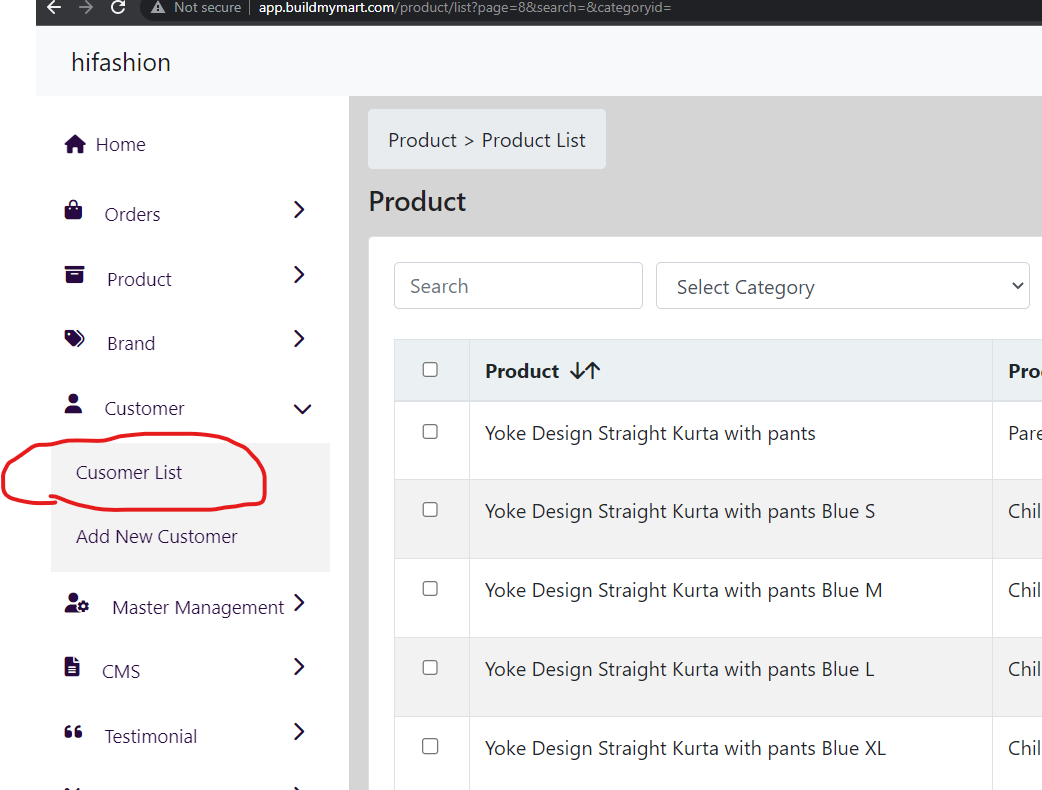This screenshot has width=1042, height=790.
Task: Collapse the Customer menu chevron
Action: [x=302, y=409]
